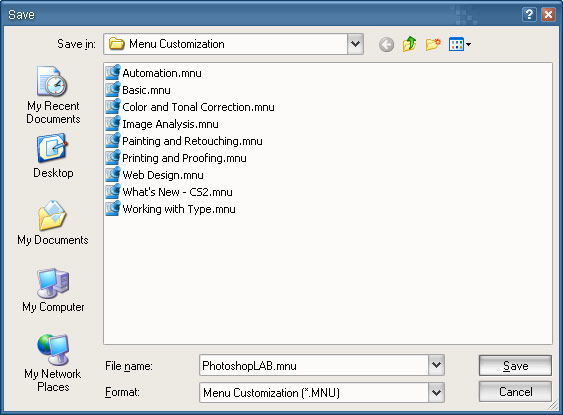Open the Format type dropdown

(x=436, y=392)
